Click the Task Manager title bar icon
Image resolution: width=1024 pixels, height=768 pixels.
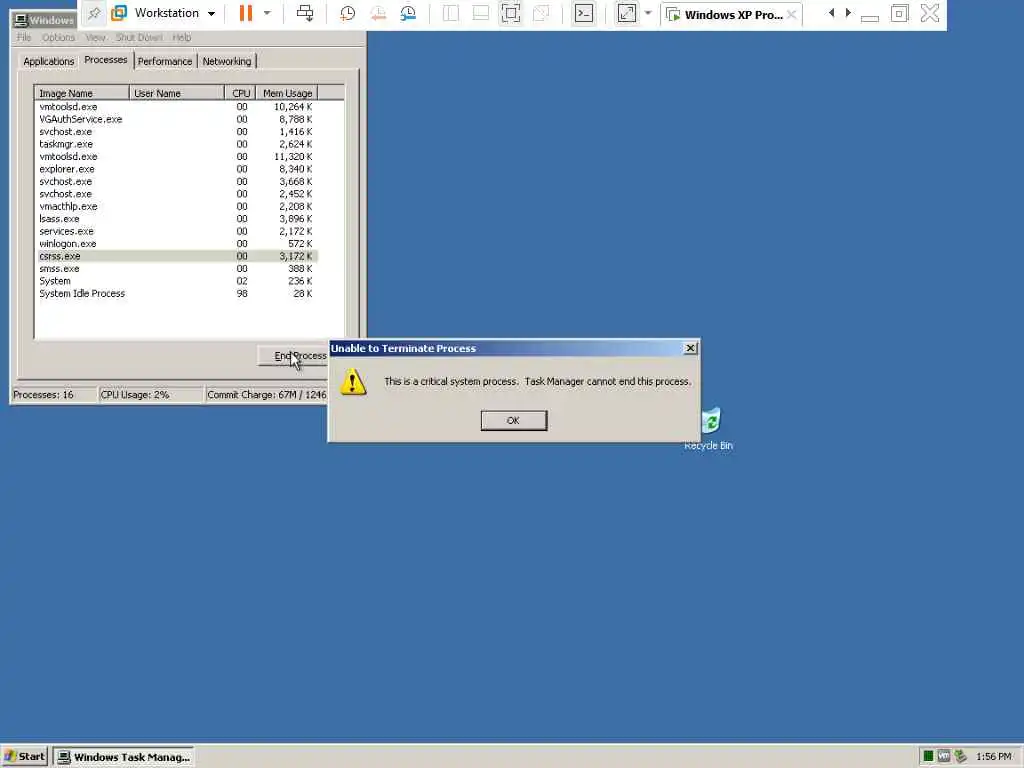21,20
